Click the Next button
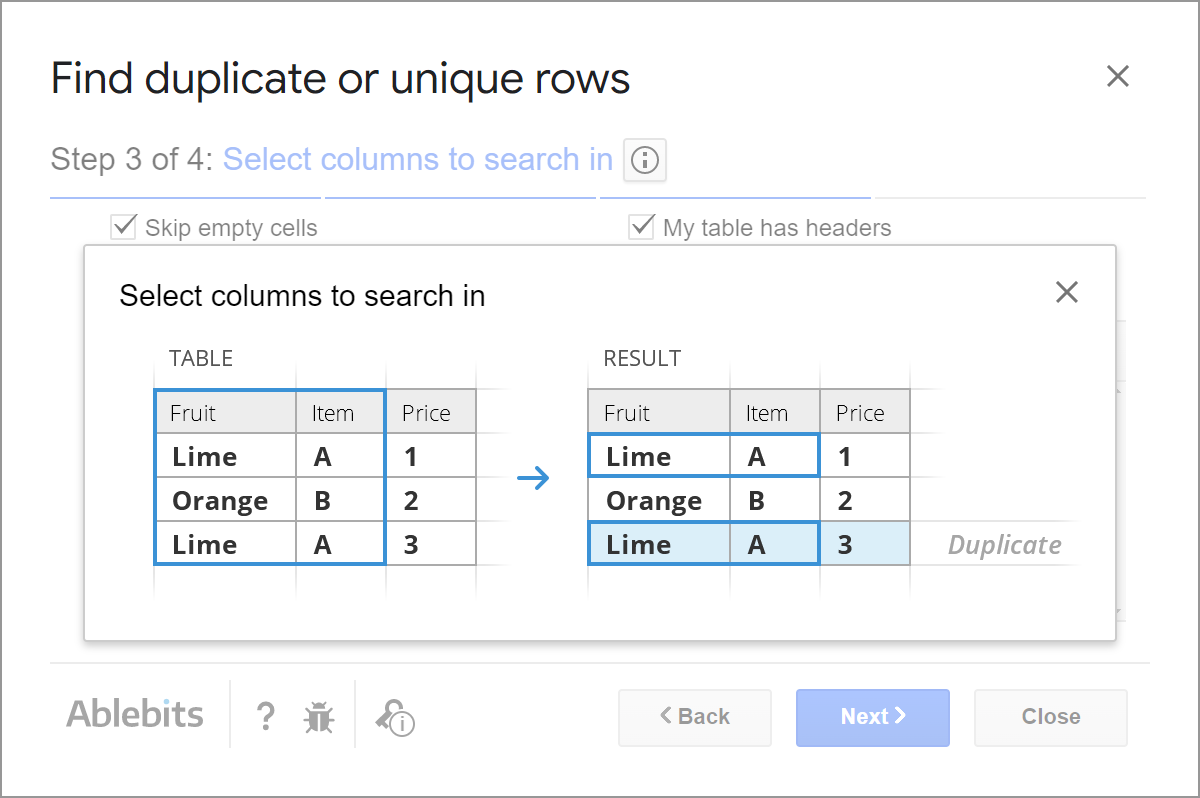Screen dimensions: 1200x798 (872, 717)
